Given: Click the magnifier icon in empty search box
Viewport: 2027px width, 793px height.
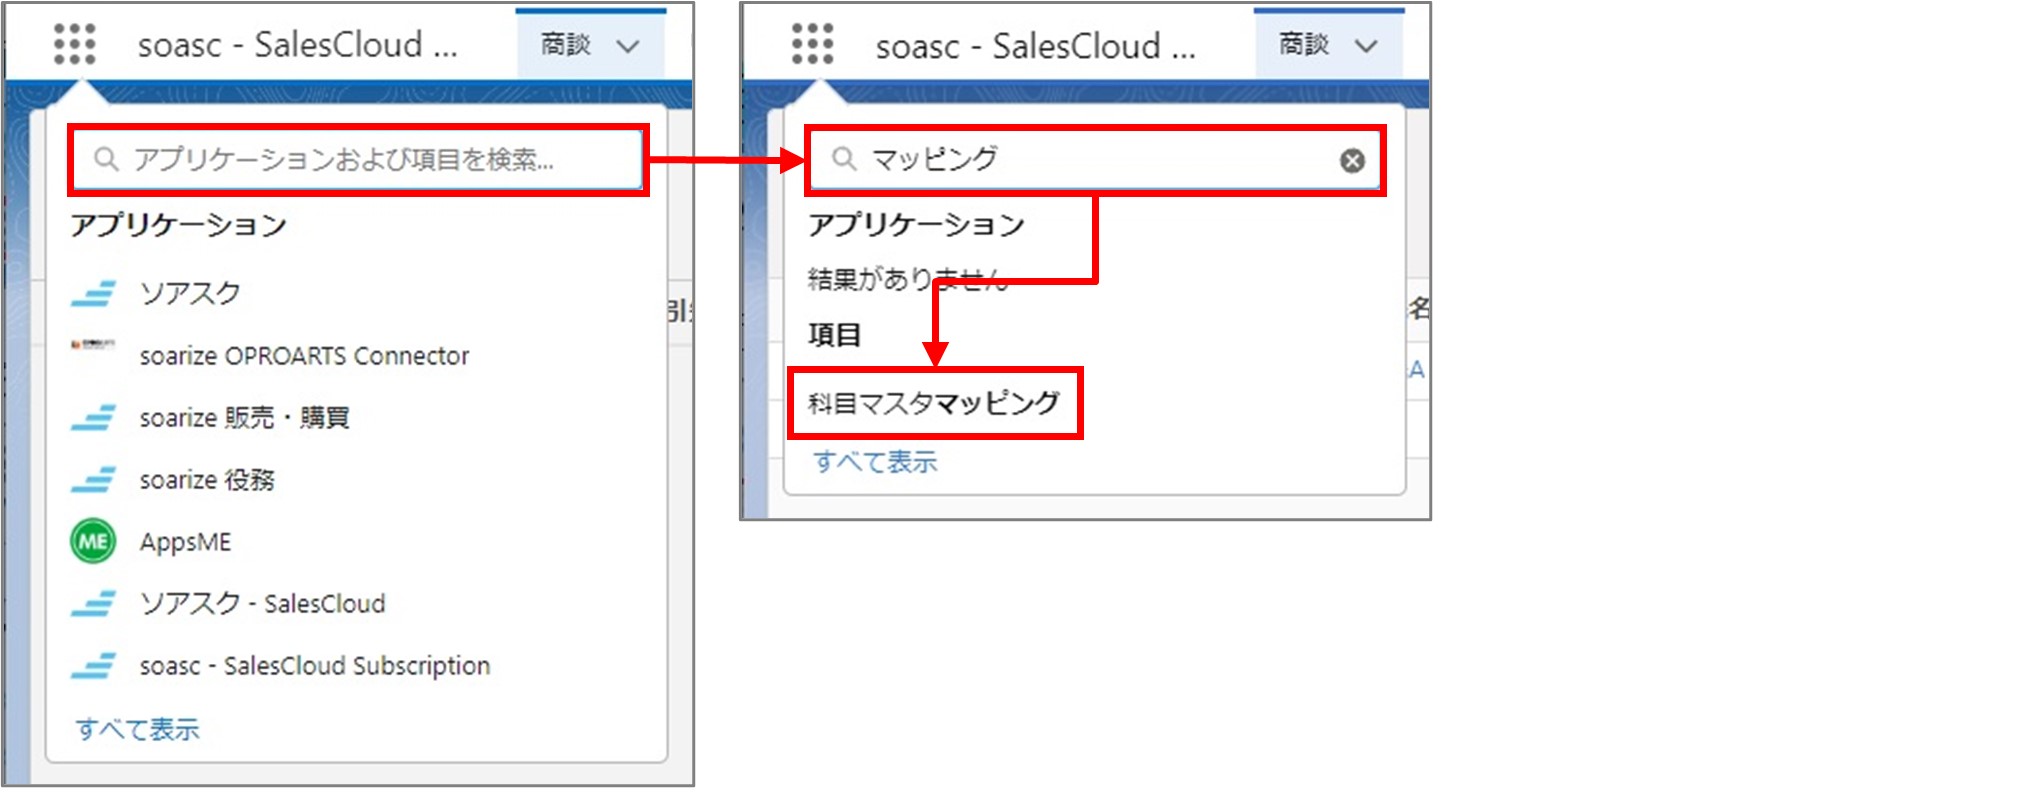Looking at the screenshot, I should point(106,159).
